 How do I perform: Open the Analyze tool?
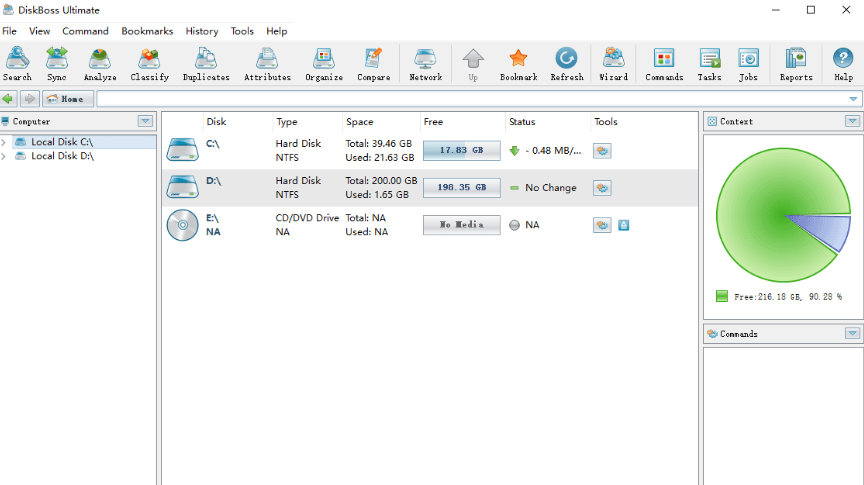[x=100, y=64]
